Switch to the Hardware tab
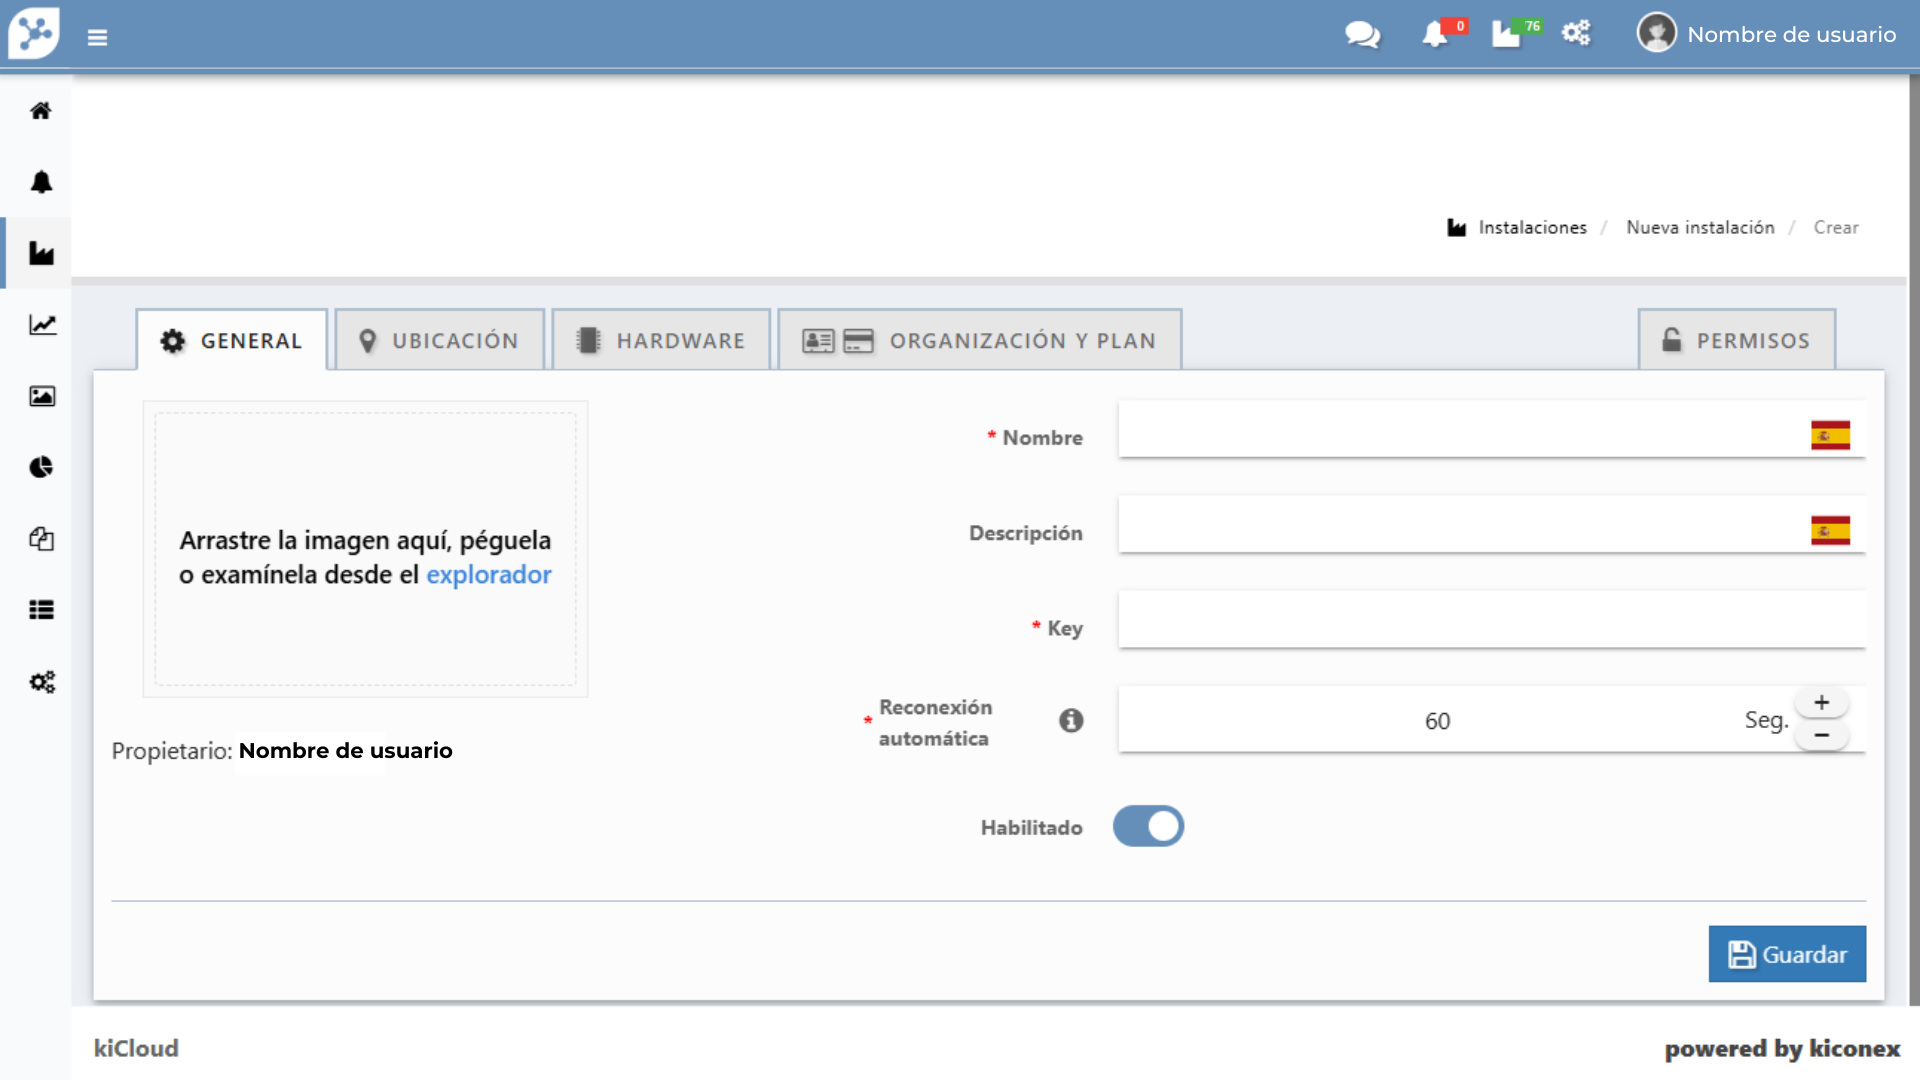The image size is (1920, 1080). pyautogui.click(x=661, y=341)
